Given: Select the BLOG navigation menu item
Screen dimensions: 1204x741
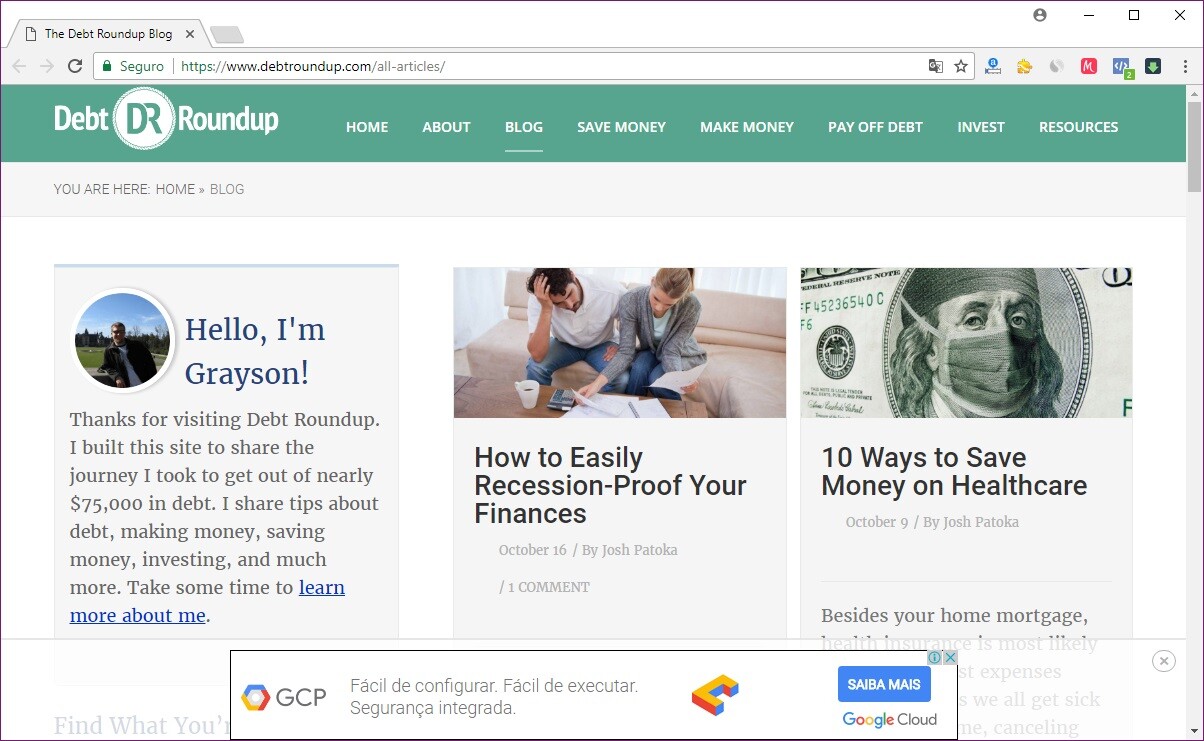Looking at the screenshot, I should pyautogui.click(x=524, y=127).
